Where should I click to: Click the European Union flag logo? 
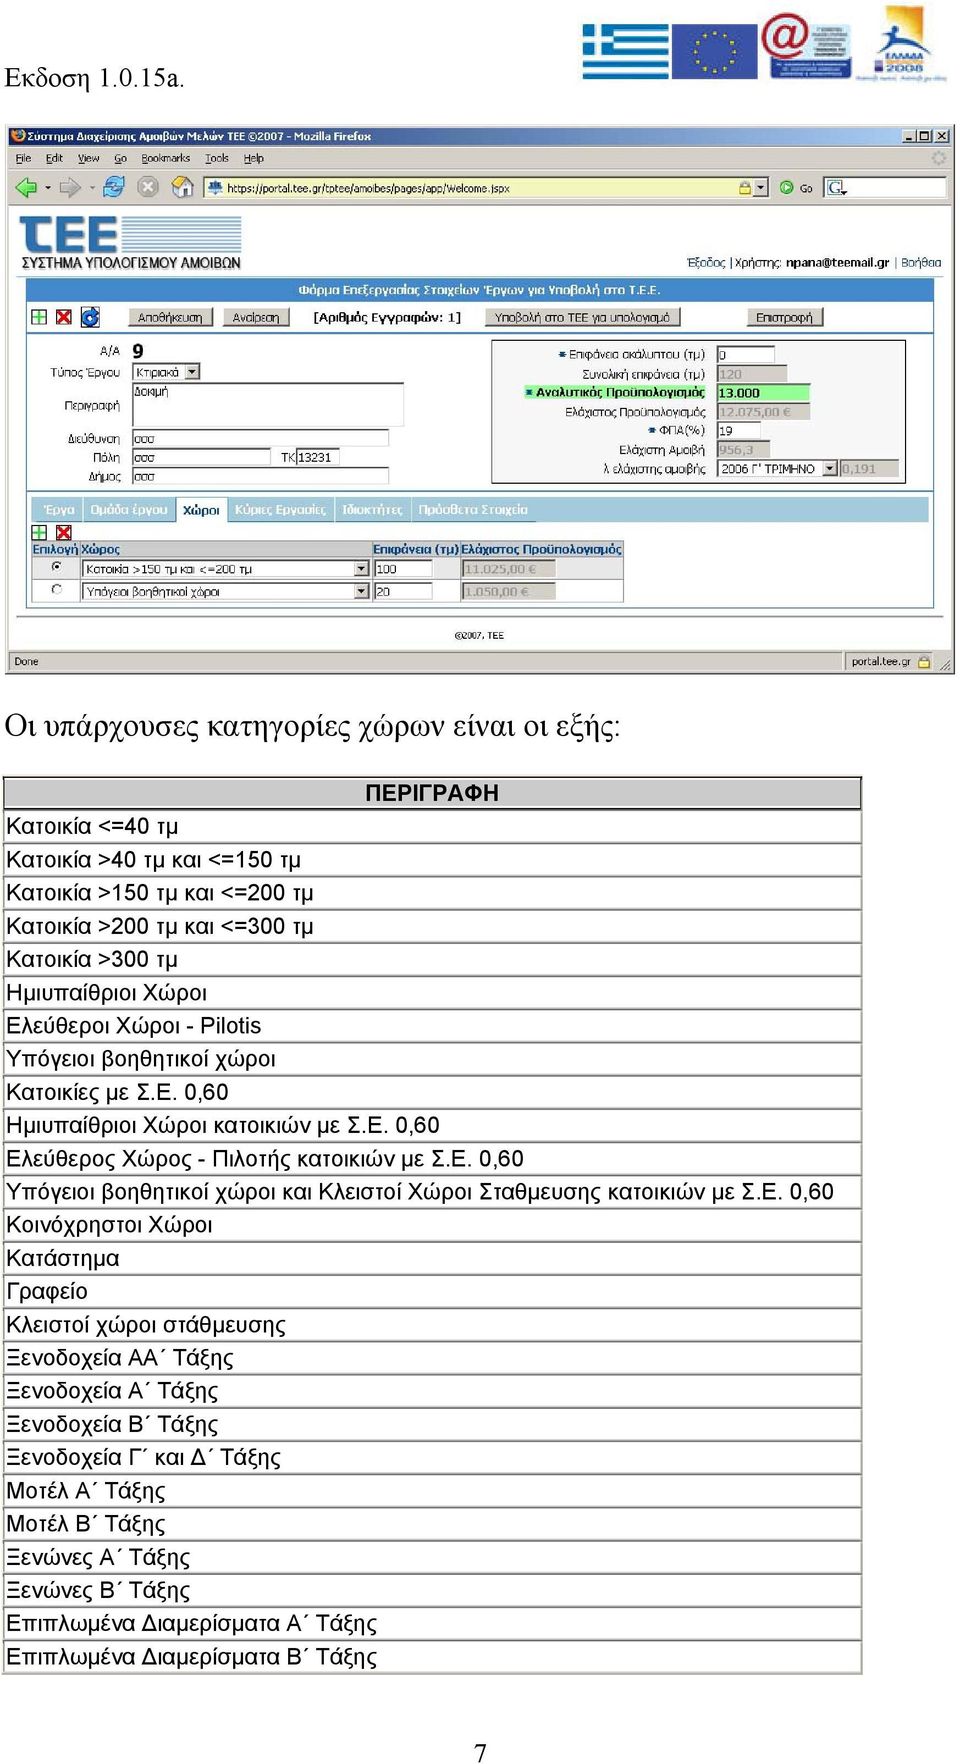coord(714,51)
